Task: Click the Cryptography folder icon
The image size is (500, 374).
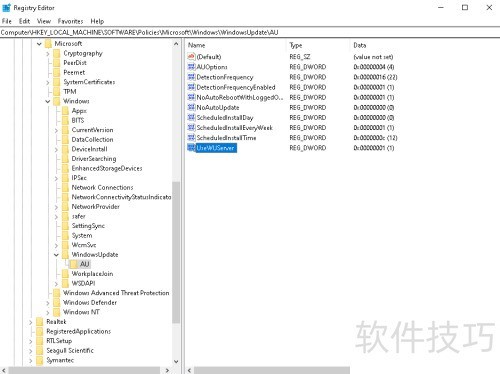Action: coord(57,53)
